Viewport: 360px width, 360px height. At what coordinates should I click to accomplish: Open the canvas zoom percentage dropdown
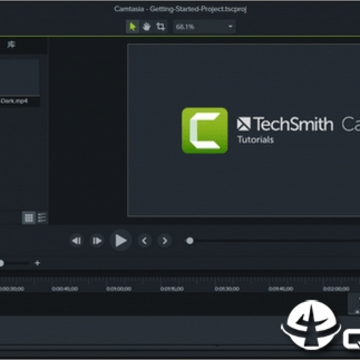(x=204, y=27)
